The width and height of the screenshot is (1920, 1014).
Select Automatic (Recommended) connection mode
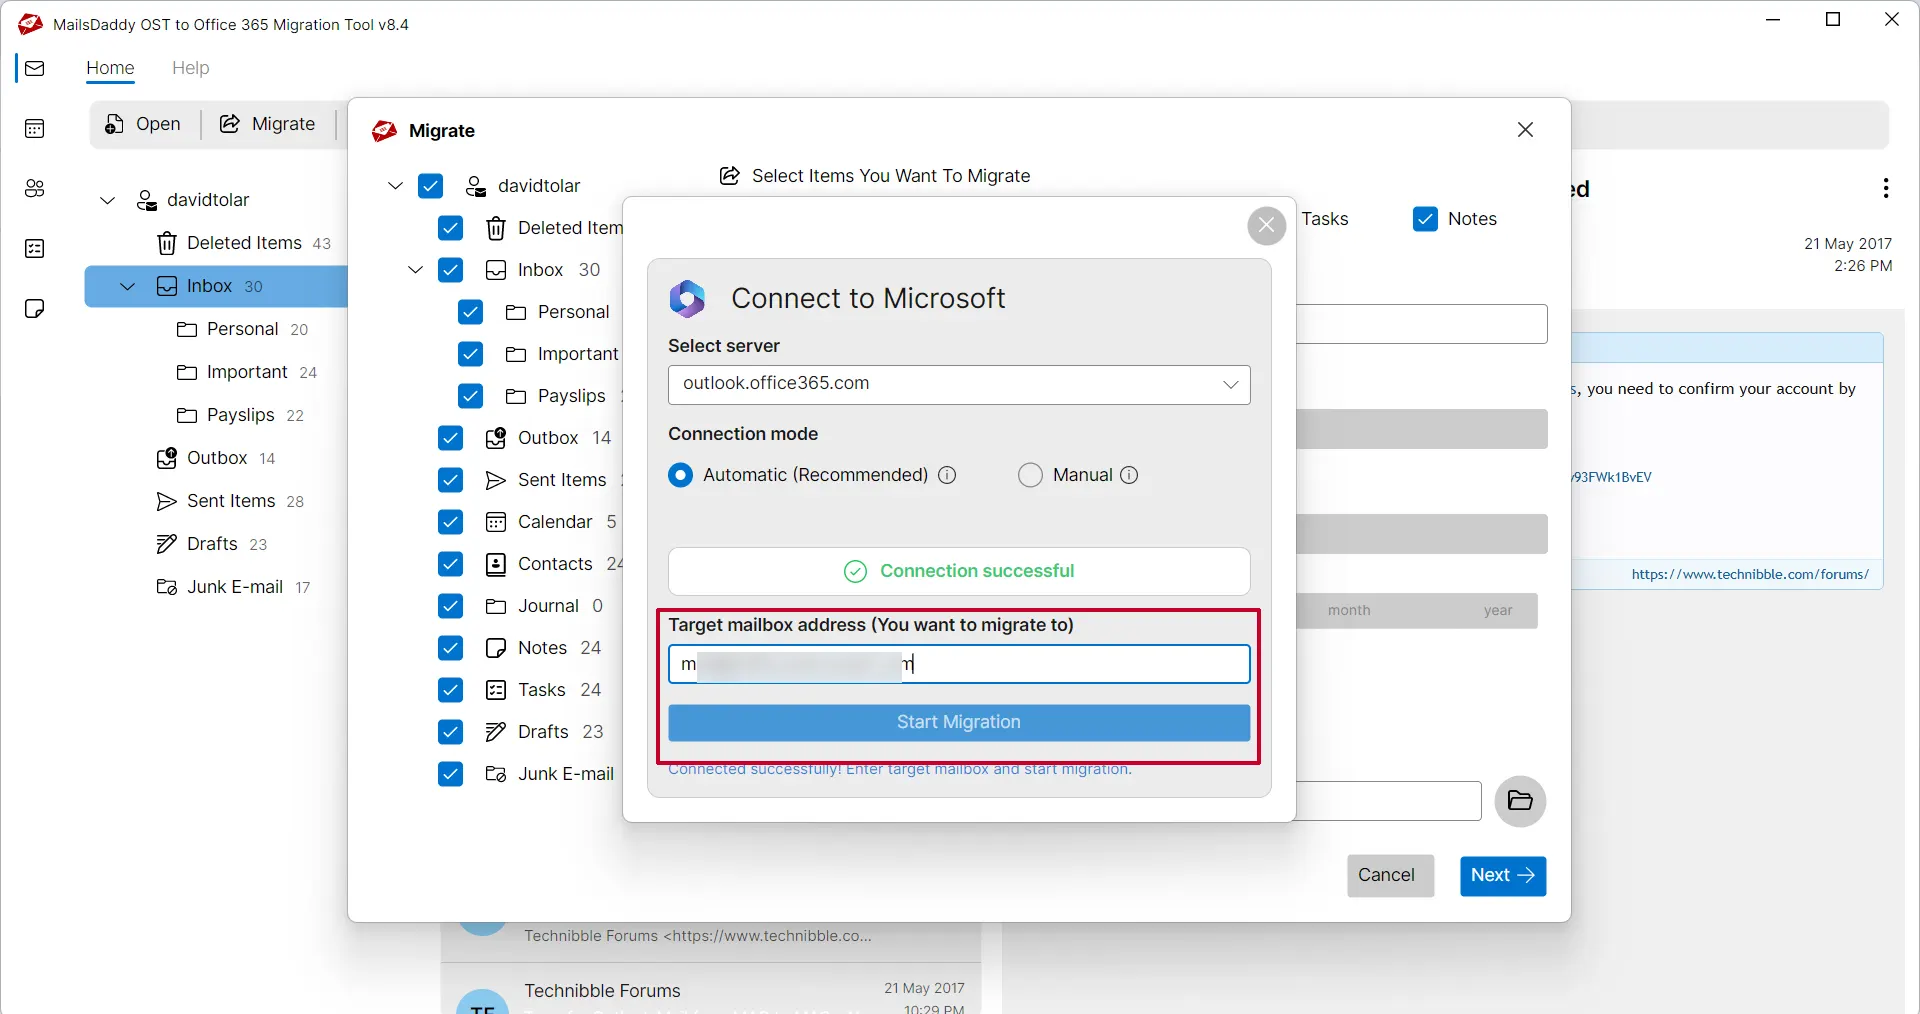[x=681, y=475]
